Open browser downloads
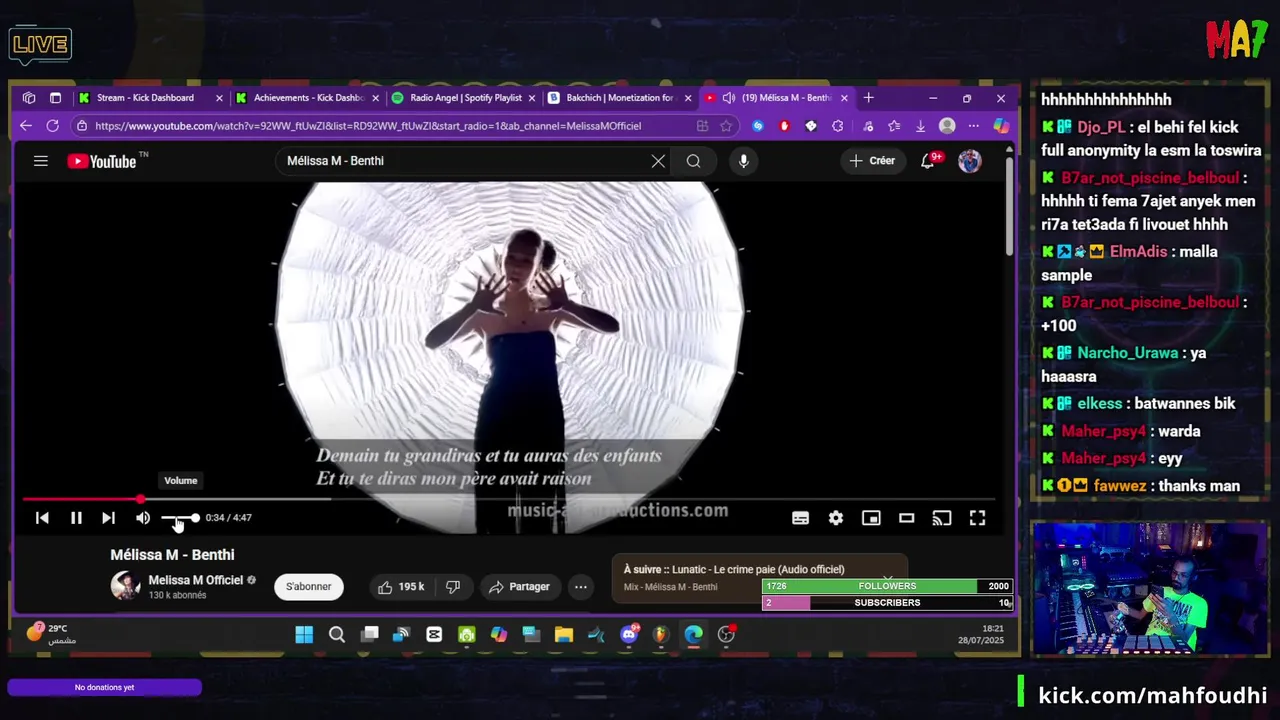 pos(920,126)
